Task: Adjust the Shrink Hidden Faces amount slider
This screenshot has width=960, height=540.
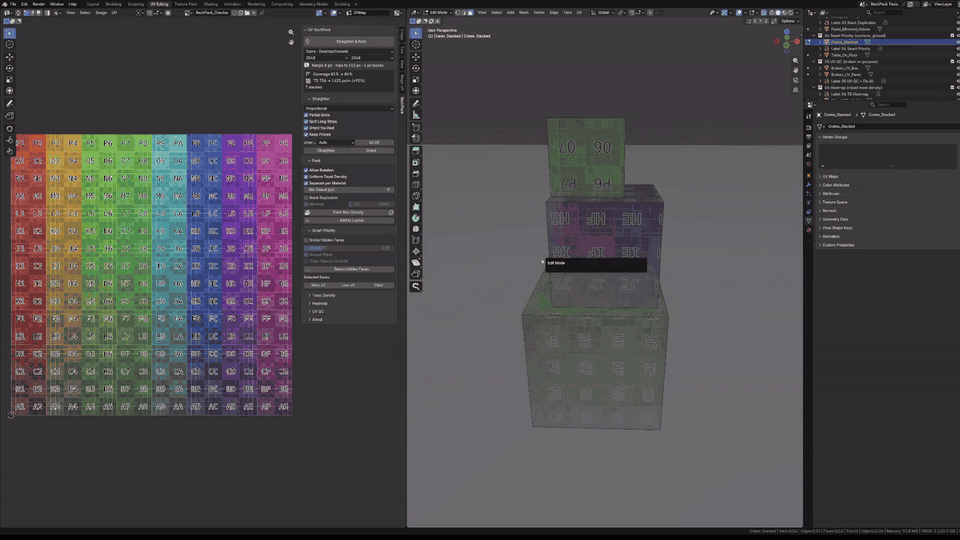Action: 349,248
